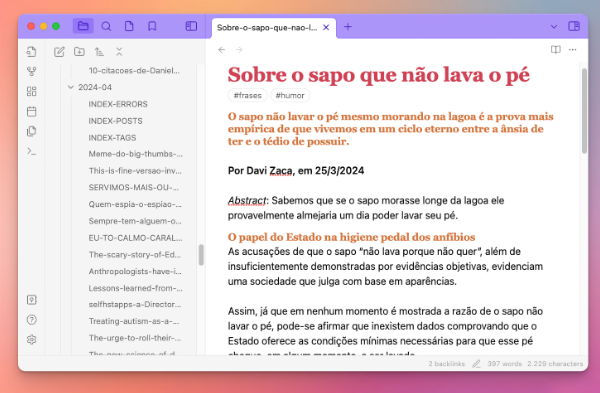The image size is (600, 393).
Task: Click title Sobre o sapo que não lava o pé
Action: 378,75
